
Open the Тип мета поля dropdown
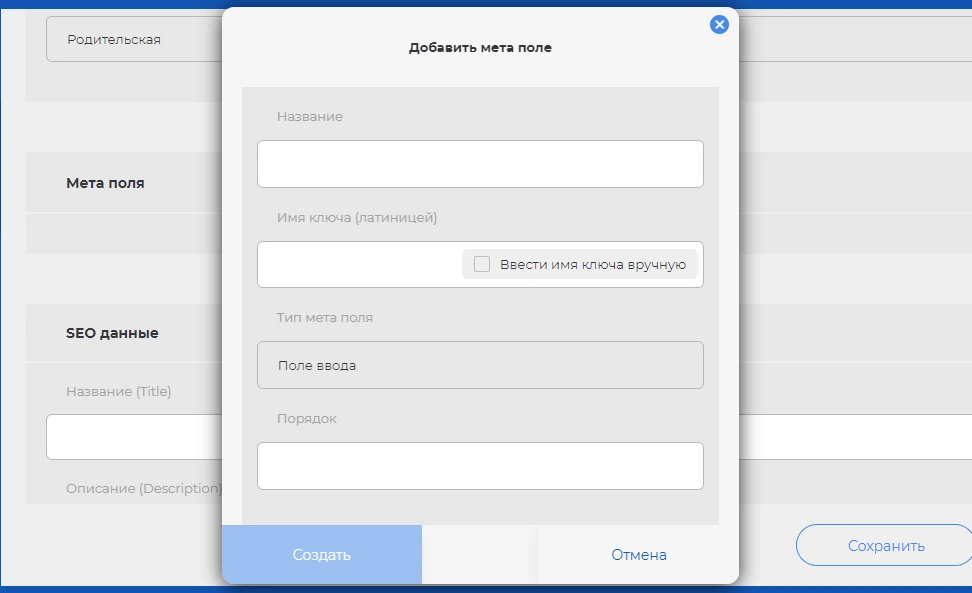pyautogui.click(x=480, y=365)
